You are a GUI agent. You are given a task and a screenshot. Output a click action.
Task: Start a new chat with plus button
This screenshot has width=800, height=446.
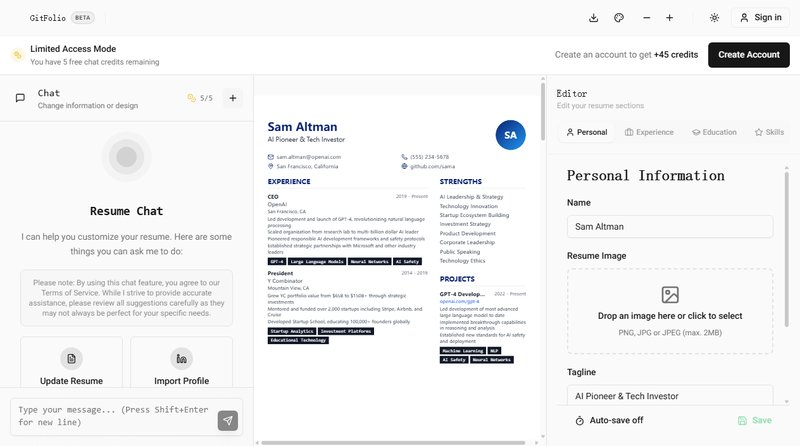232,98
